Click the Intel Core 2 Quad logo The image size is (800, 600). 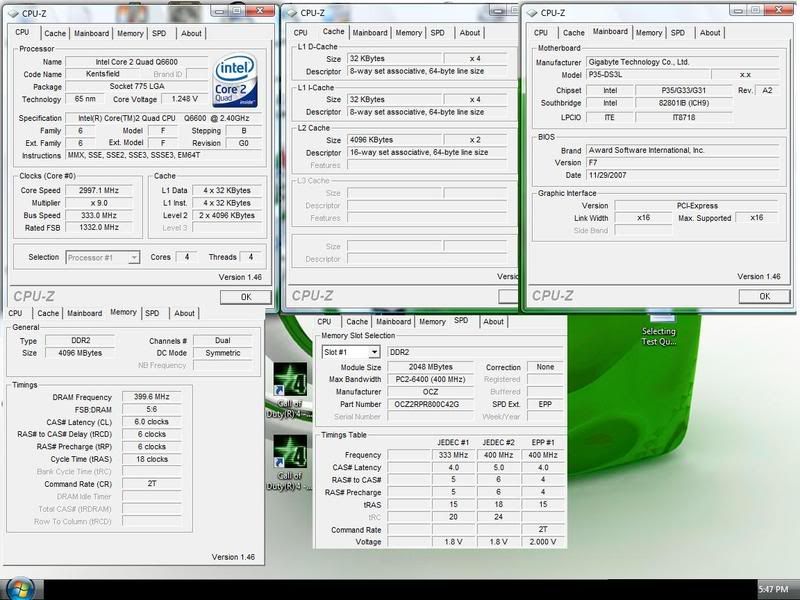(x=235, y=80)
